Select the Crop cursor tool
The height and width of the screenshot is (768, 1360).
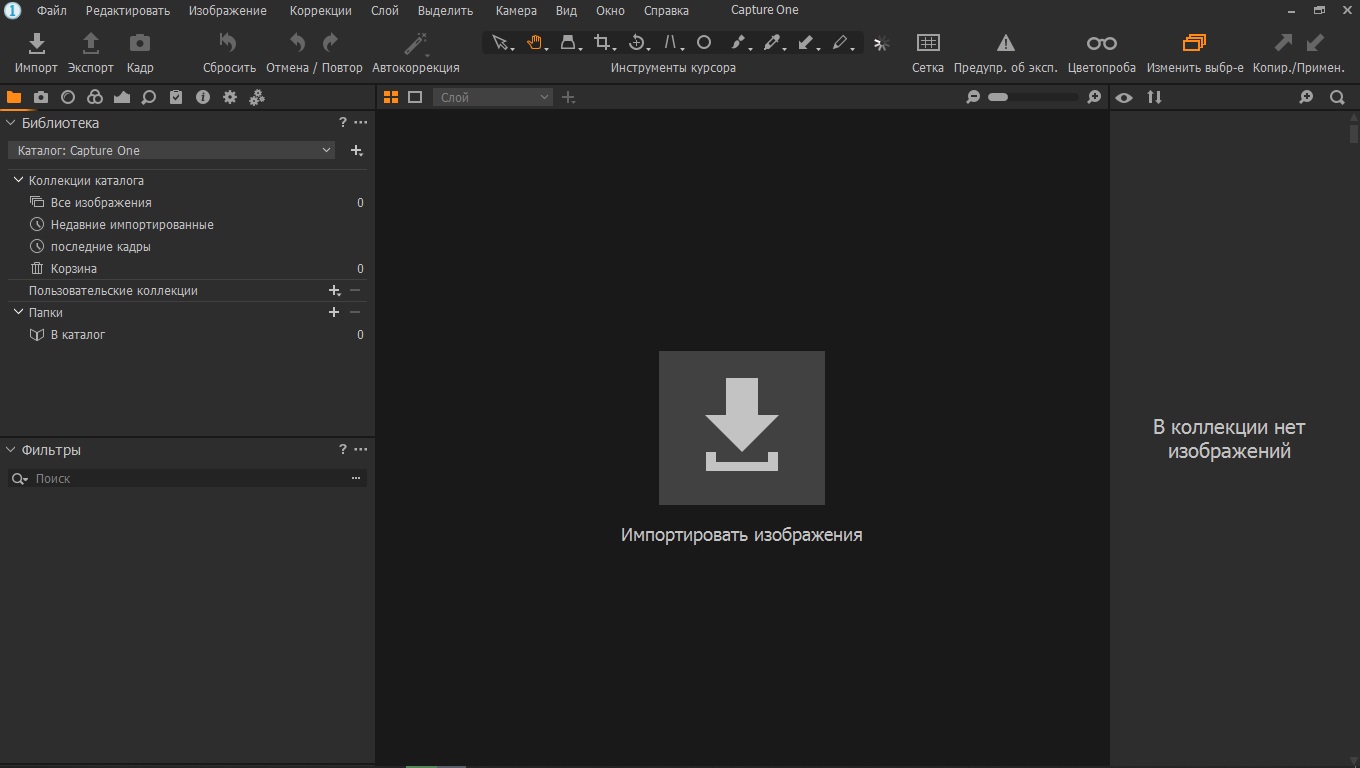click(602, 42)
